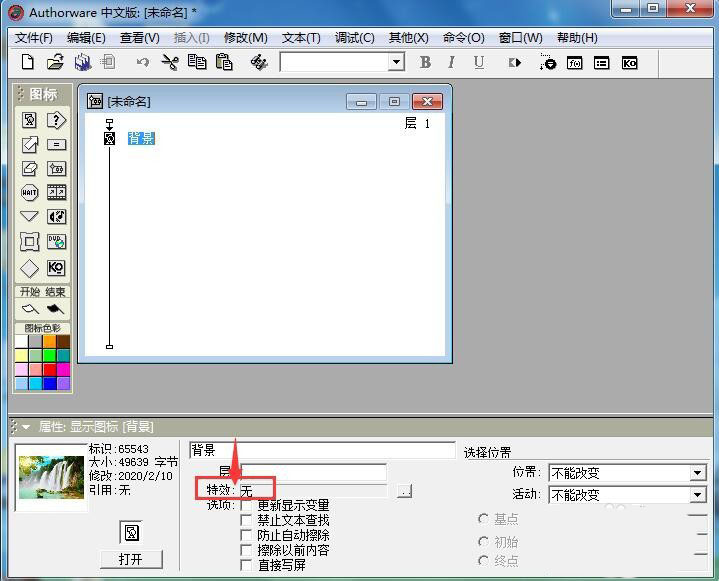Enable 禁止文本查找 checkbox
This screenshot has height=581, width=719.
pyautogui.click(x=246, y=520)
